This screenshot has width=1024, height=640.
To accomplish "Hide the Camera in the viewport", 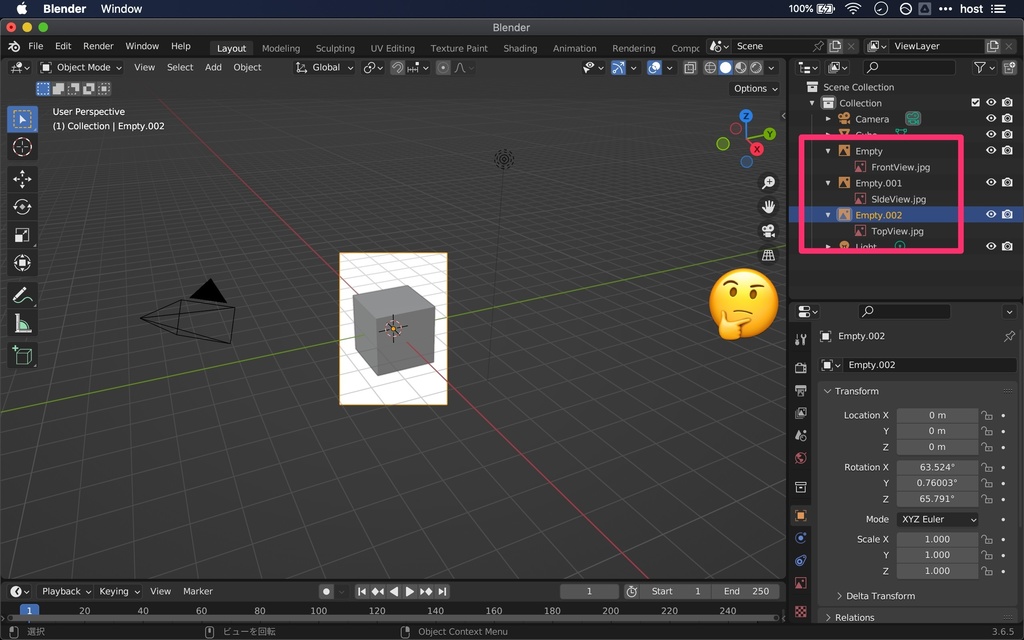I will 990,118.
